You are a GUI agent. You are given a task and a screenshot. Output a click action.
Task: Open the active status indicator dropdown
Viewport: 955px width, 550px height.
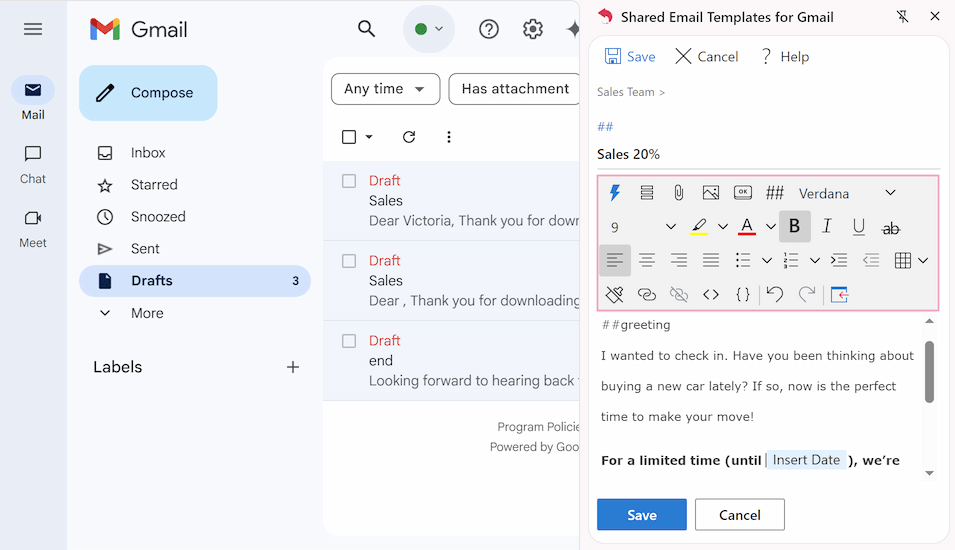pyautogui.click(x=429, y=29)
